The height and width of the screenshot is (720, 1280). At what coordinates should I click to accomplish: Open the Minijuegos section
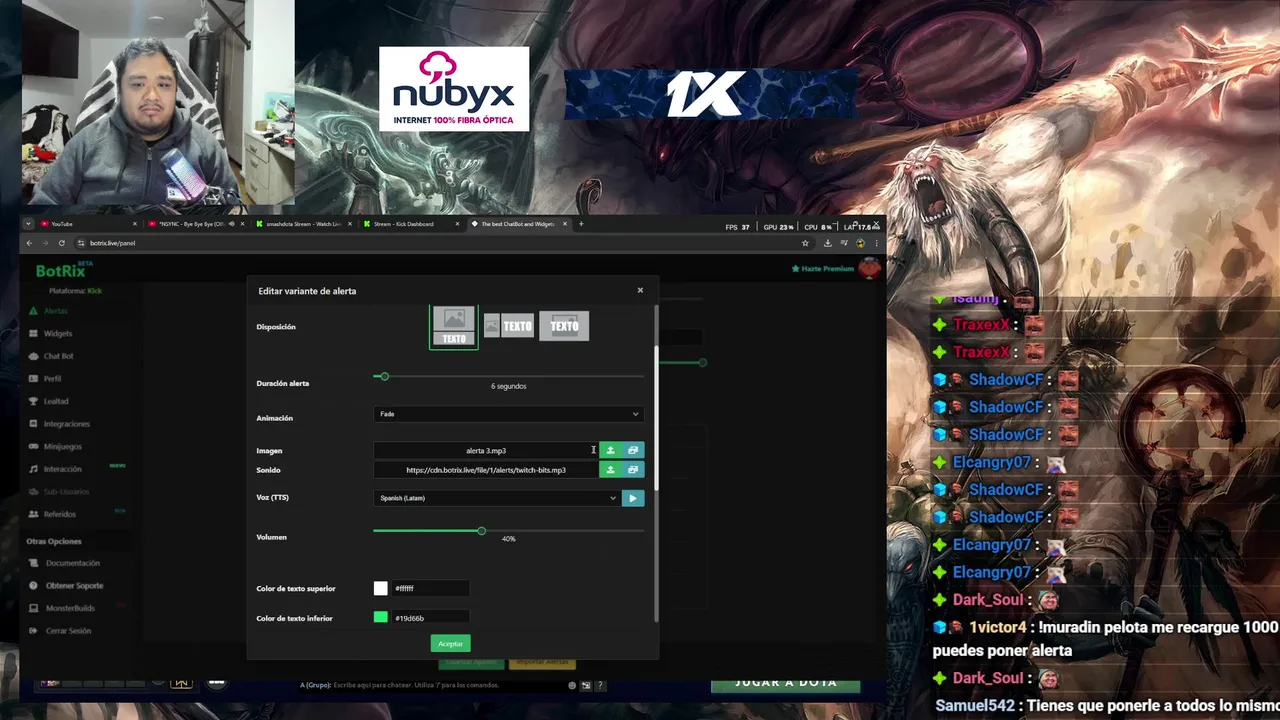coord(62,446)
